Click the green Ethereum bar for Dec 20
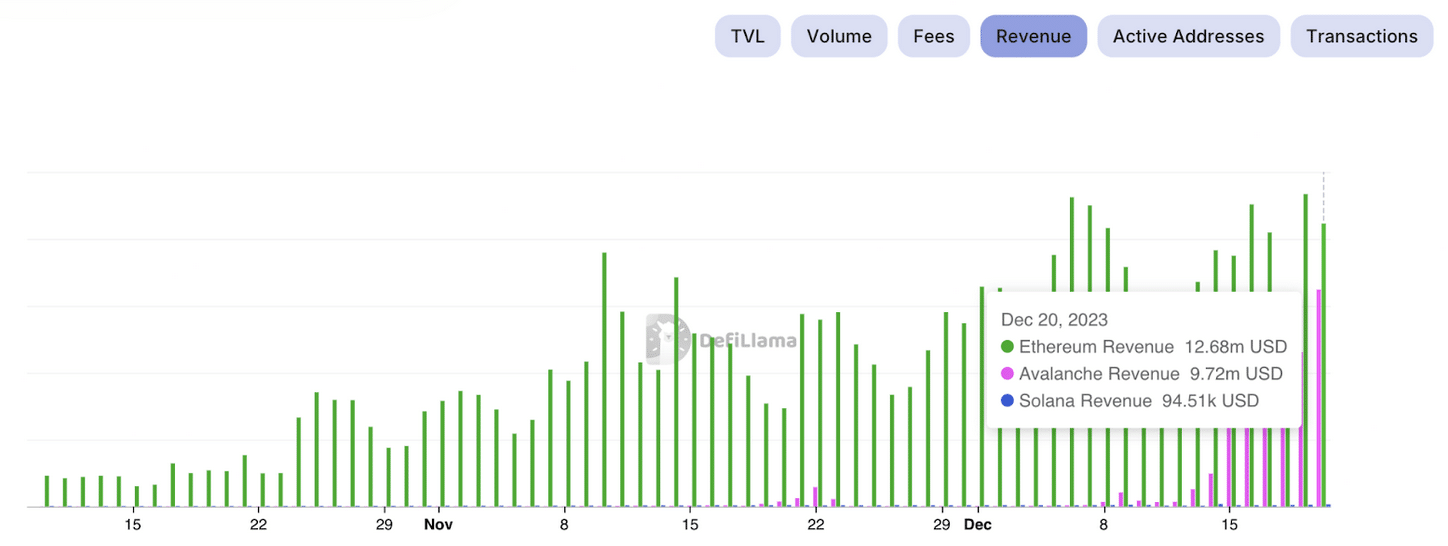The width and height of the screenshot is (1448, 546). coord(1324,365)
